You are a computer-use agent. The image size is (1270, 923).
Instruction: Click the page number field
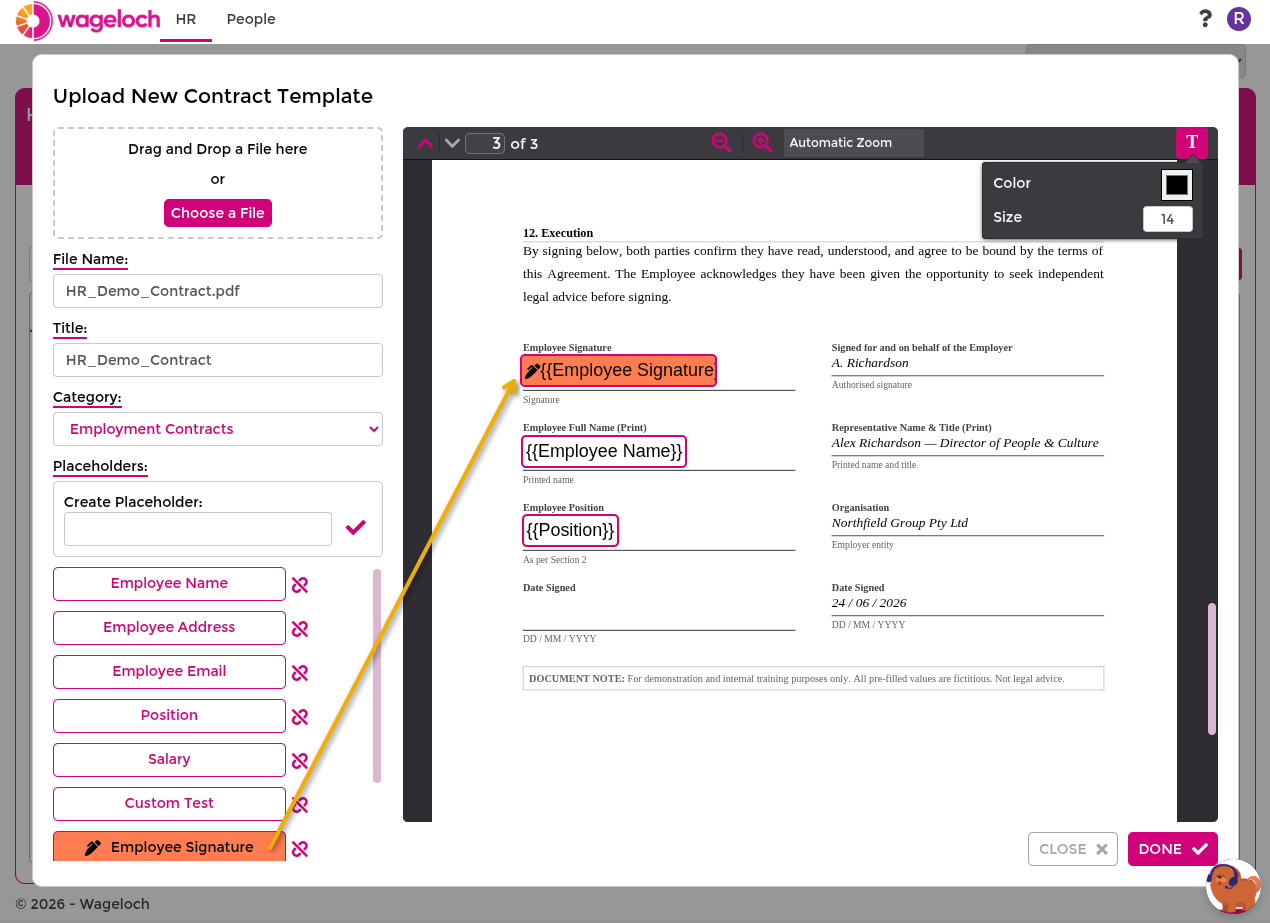(485, 143)
